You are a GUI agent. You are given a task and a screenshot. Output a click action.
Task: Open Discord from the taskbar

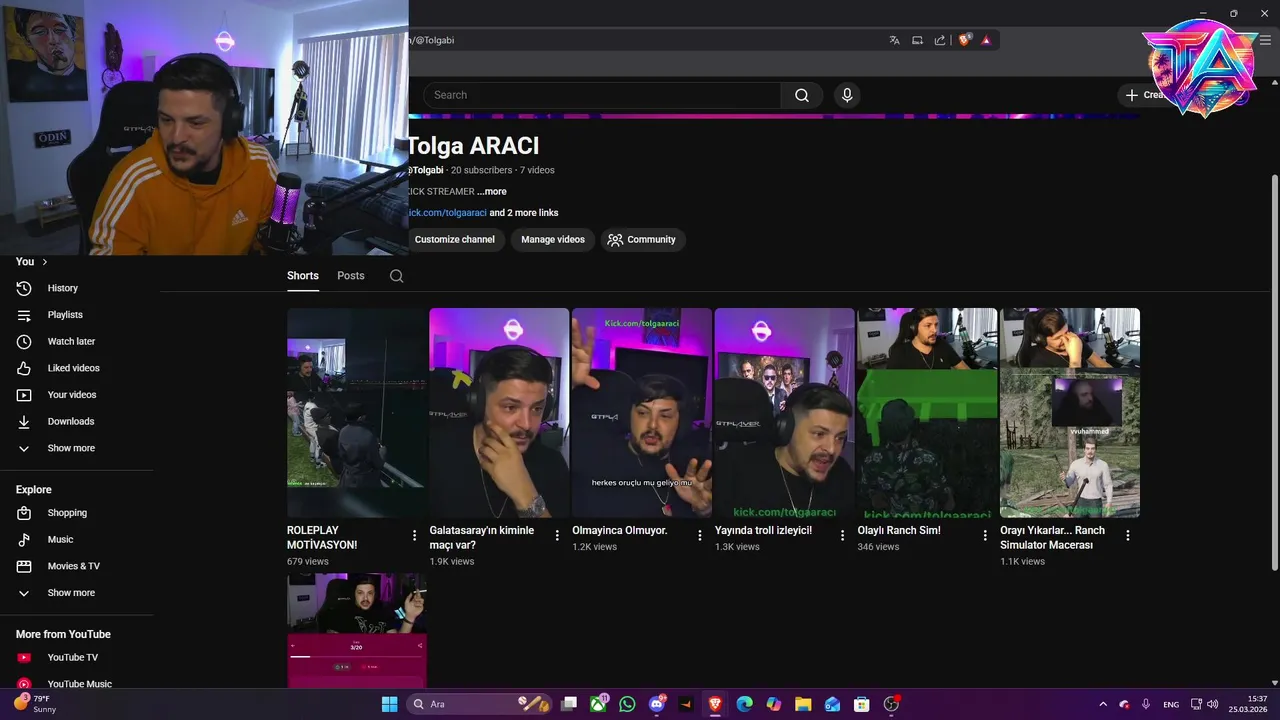point(657,704)
